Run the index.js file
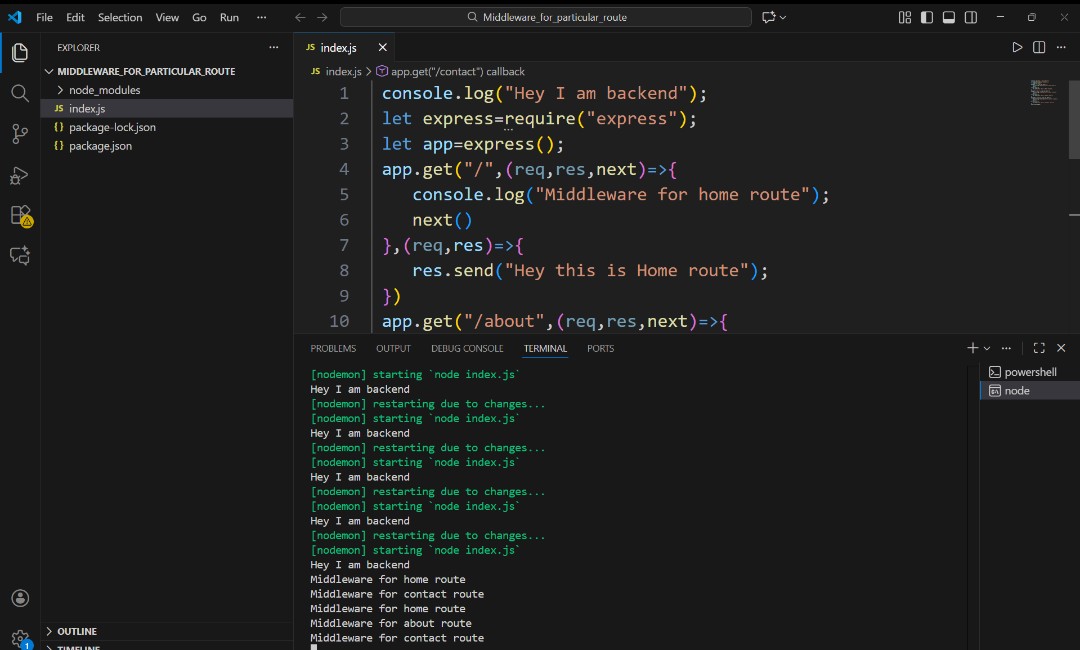This screenshot has width=1080, height=650. pos(1017,47)
